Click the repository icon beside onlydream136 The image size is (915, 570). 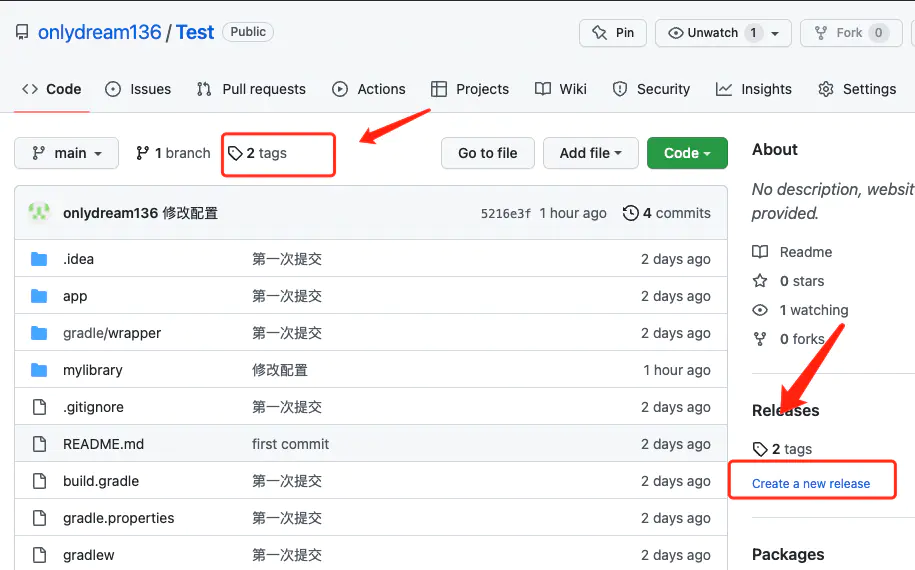(x=22, y=32)
